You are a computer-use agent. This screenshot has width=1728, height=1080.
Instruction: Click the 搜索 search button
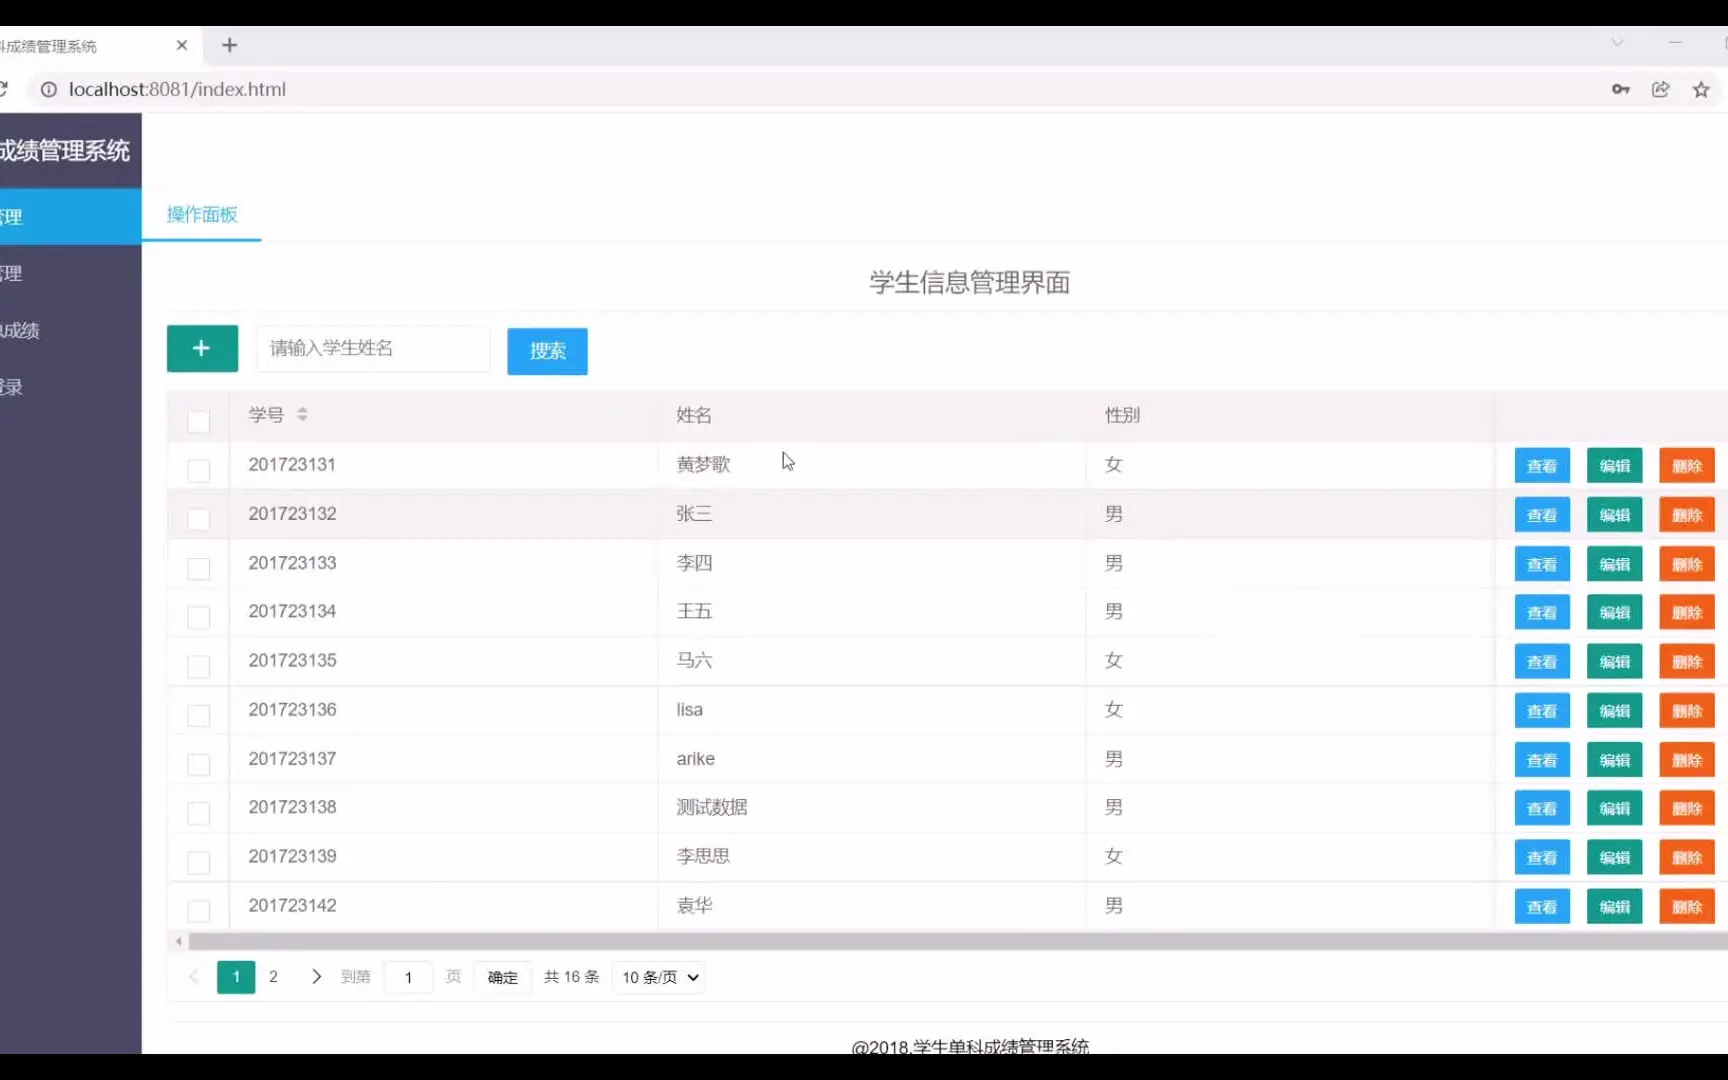(546, 351)
